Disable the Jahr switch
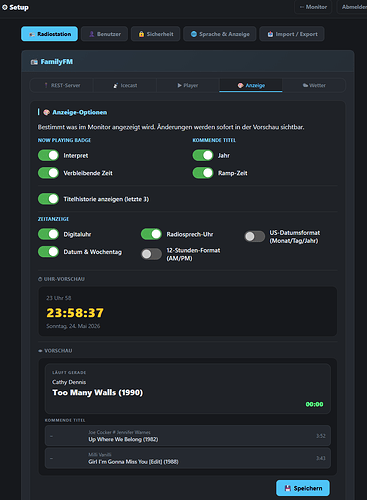This screenshot has width=367, height=500. [203, 155]
